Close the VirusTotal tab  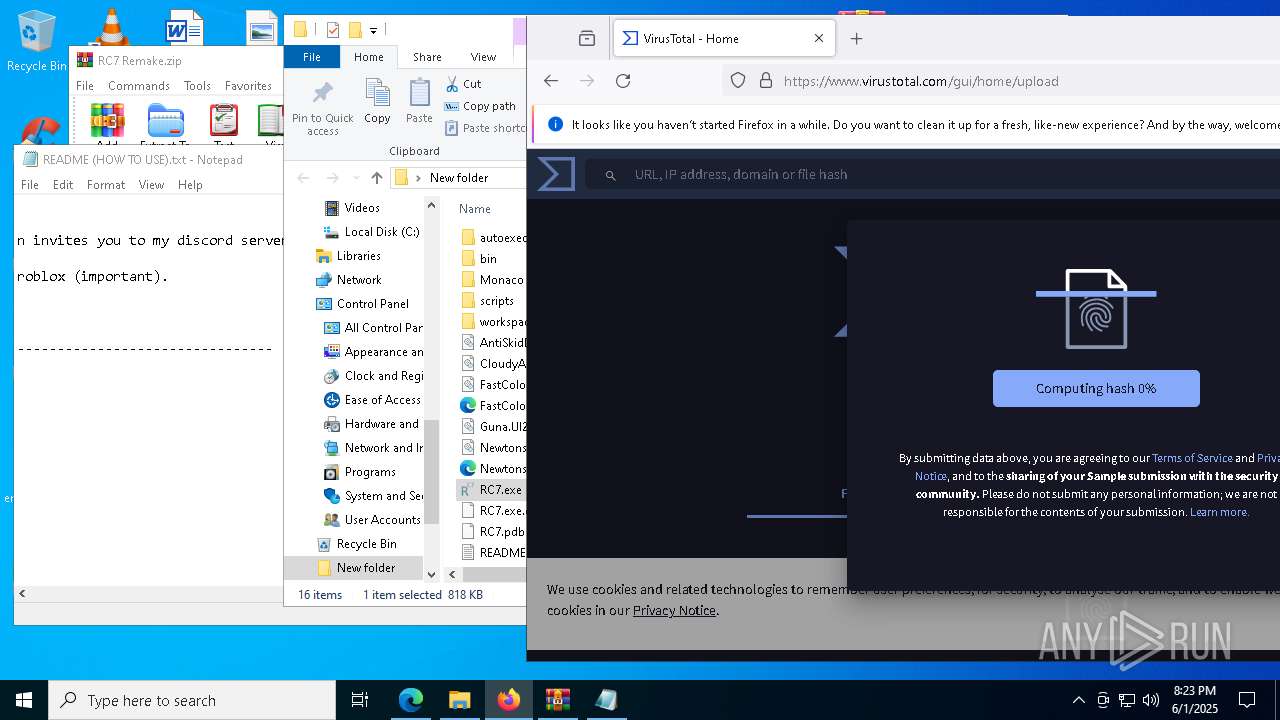tap(819, 38)
